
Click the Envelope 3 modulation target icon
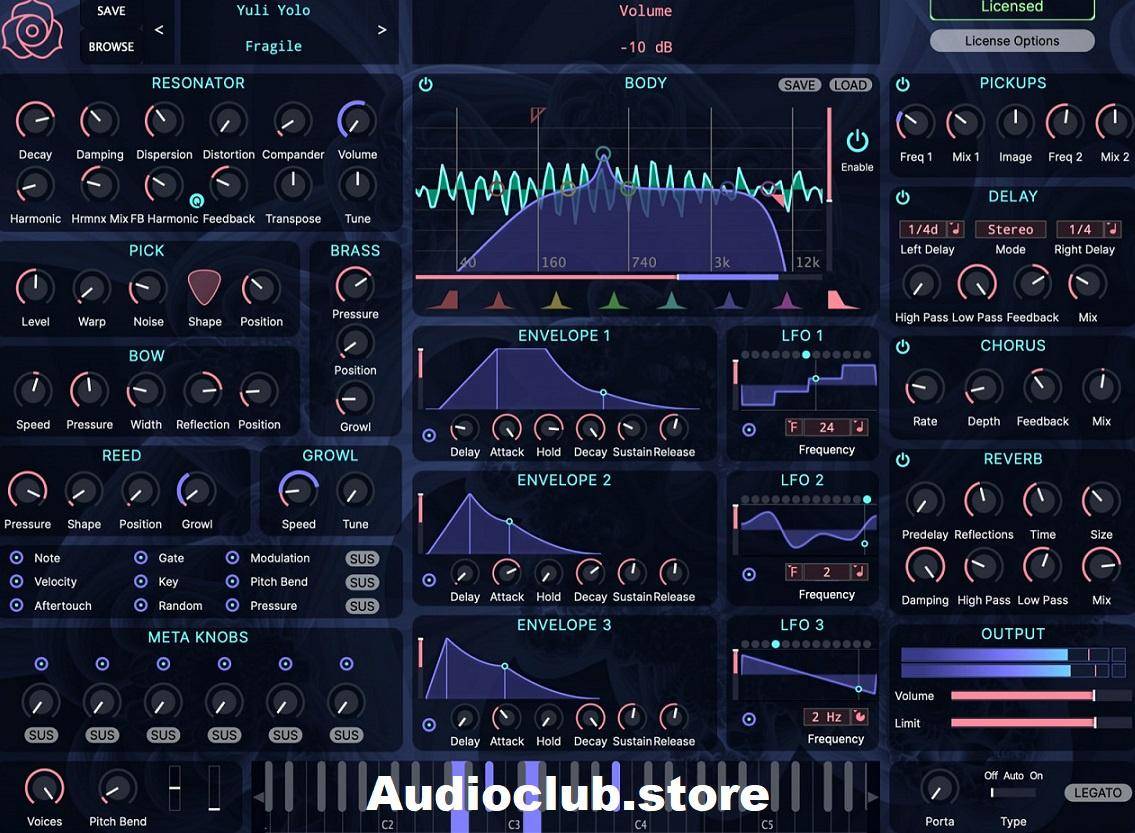coord(429,724)
